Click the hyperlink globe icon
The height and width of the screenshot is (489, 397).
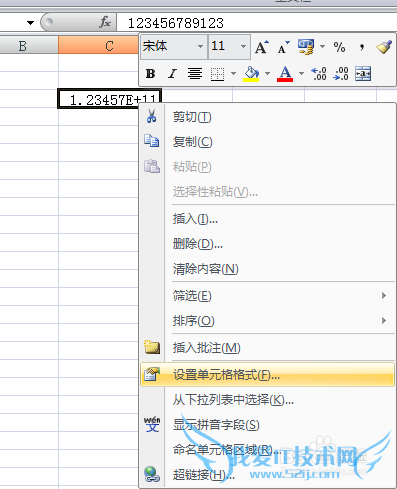point(152,474)
